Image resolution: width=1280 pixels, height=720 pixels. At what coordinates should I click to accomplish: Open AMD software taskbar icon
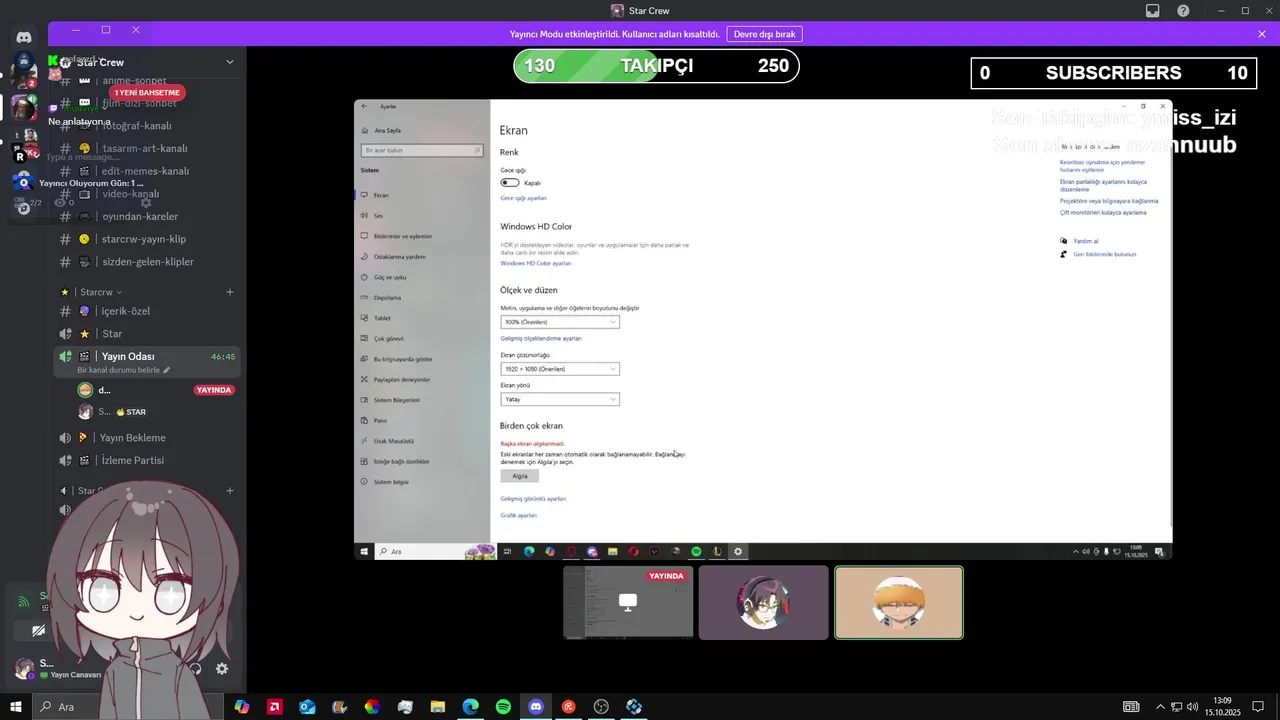pos(274,707)
